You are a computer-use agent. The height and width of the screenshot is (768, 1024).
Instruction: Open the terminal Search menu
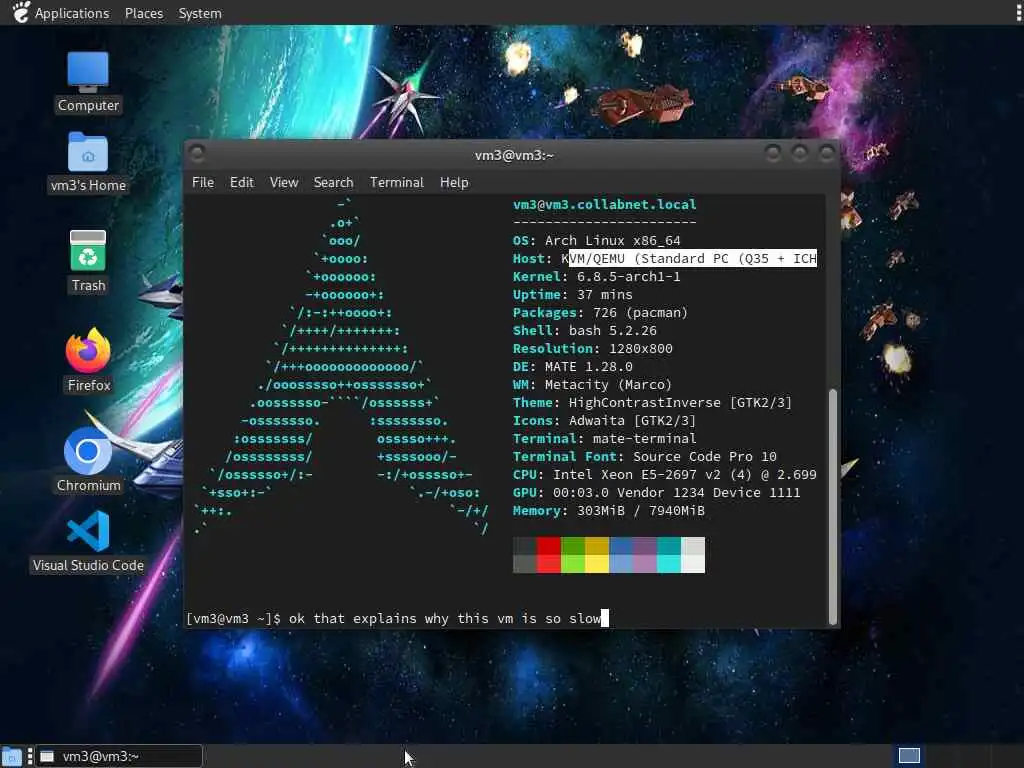(333, 182)
